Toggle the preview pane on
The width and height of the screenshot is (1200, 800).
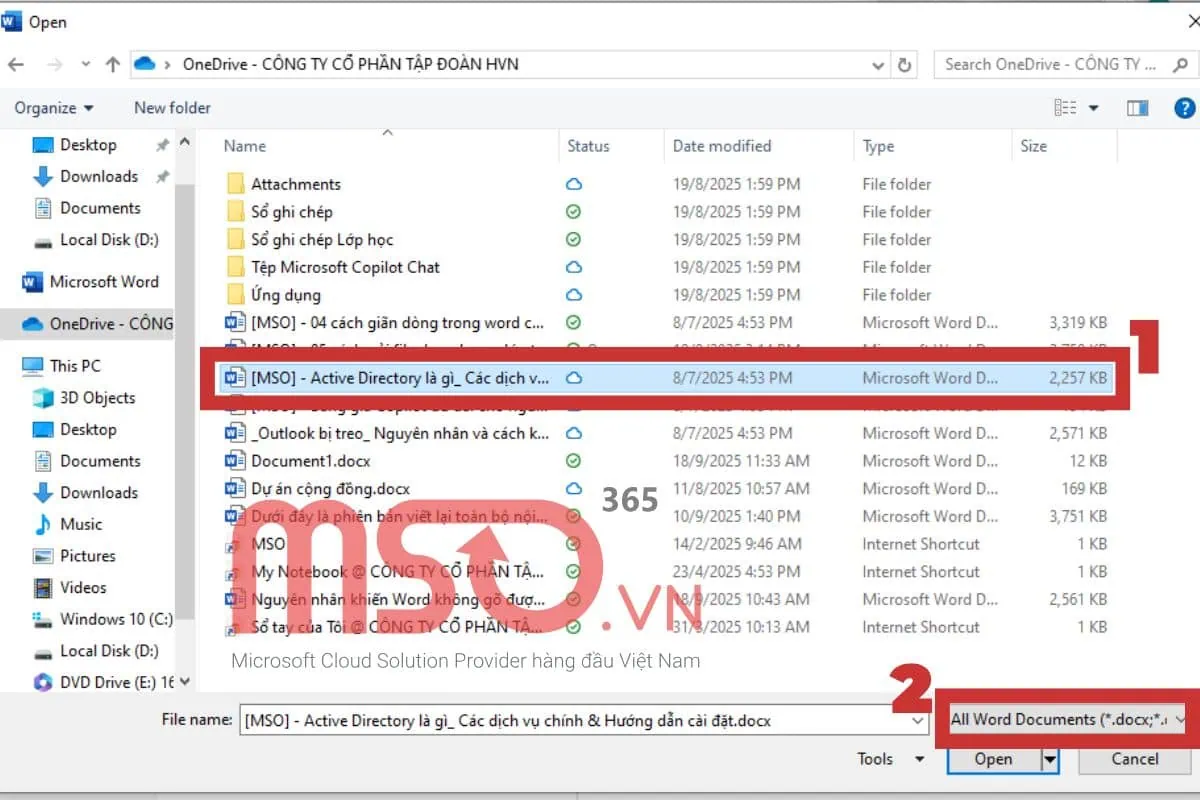coord(1137,107)
